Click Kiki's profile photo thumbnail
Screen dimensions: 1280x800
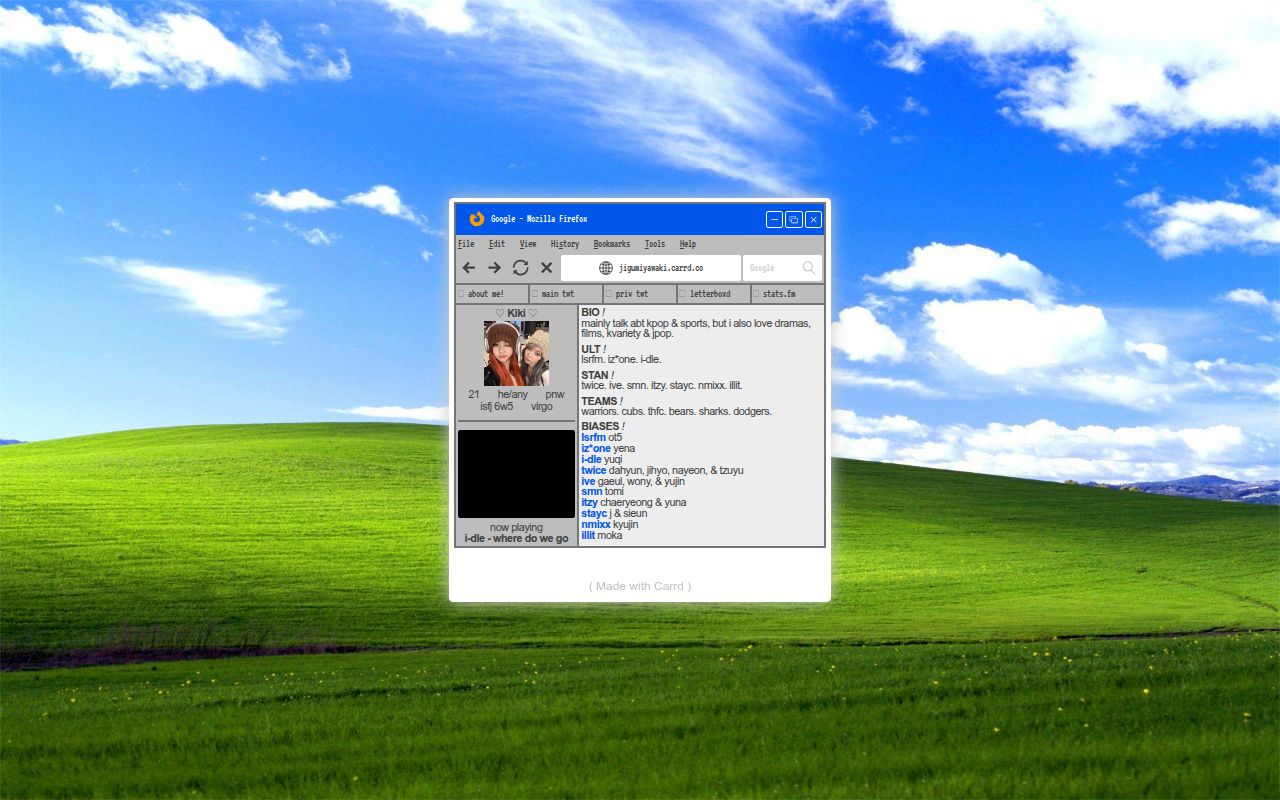coord(516,353)
